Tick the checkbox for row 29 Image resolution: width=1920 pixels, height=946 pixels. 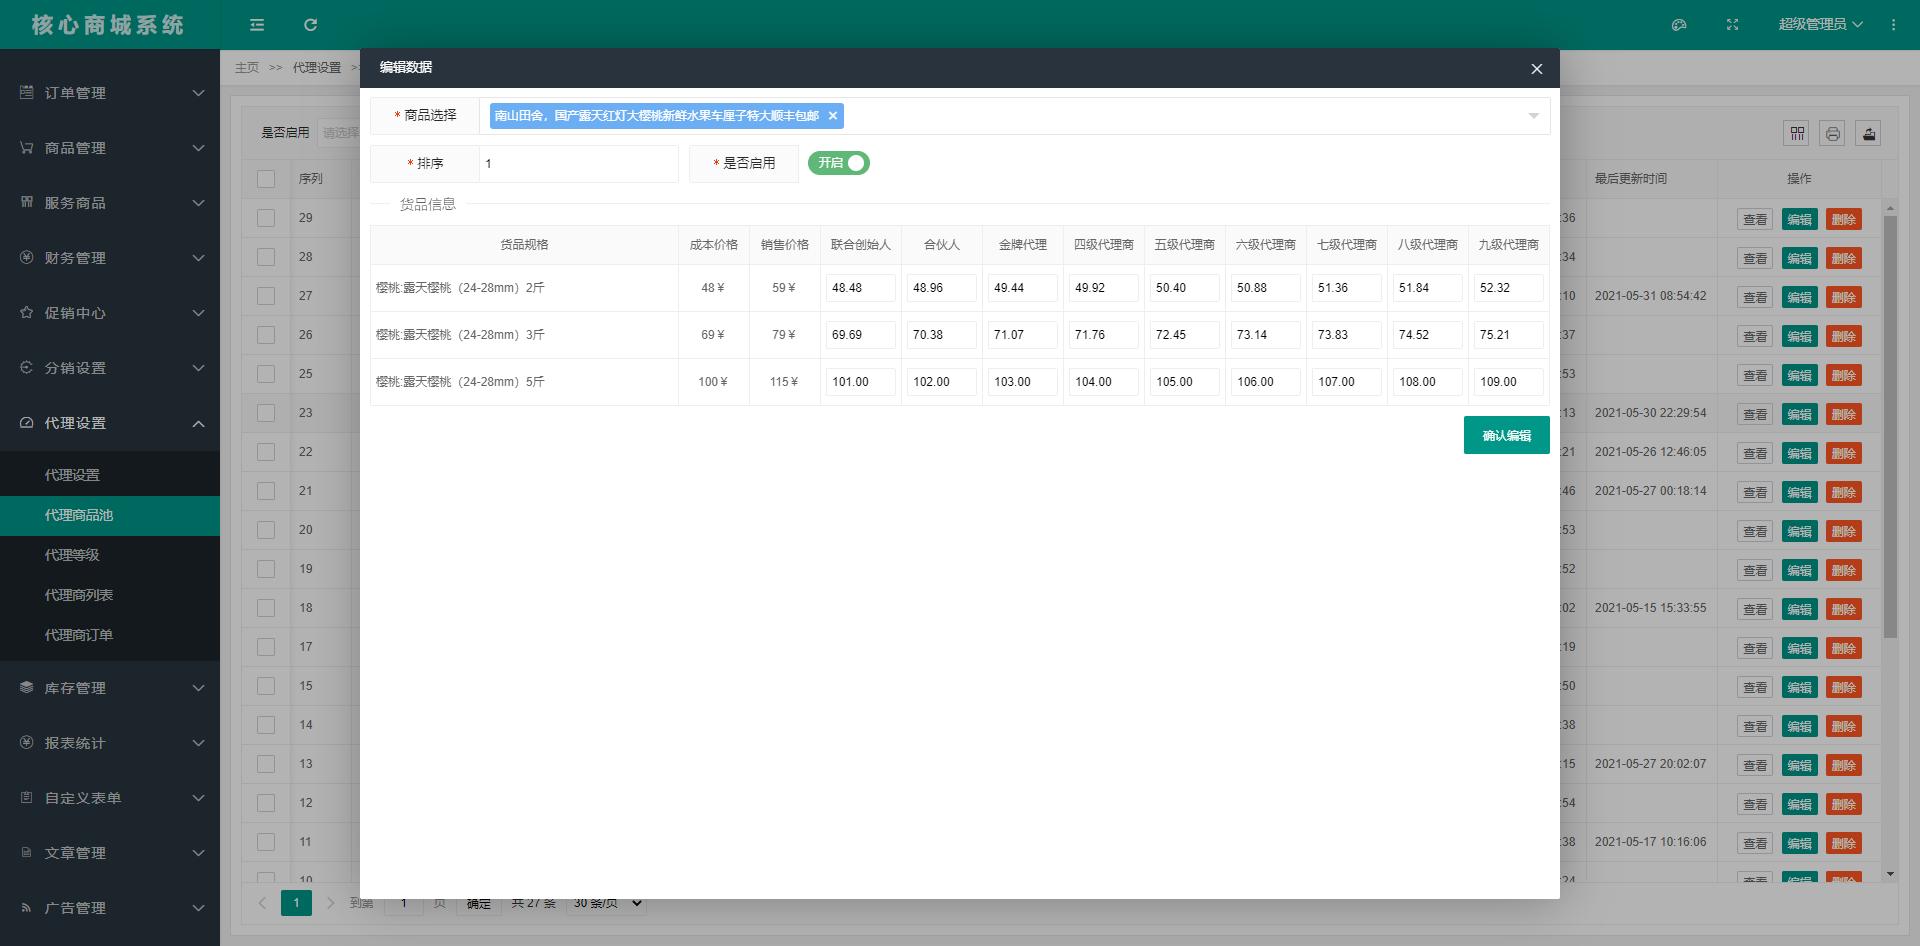click(266, 218)
